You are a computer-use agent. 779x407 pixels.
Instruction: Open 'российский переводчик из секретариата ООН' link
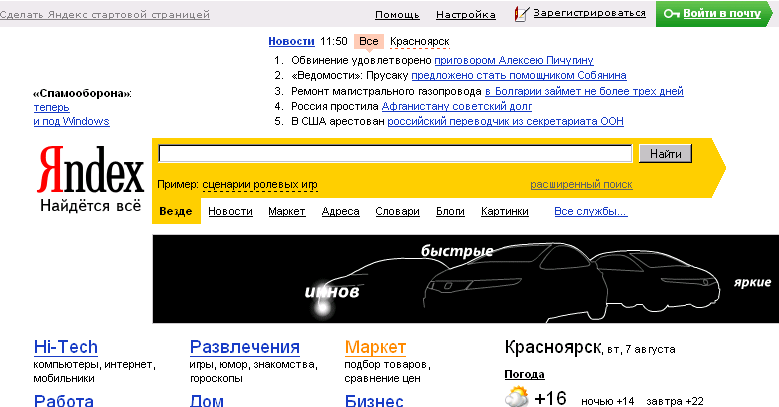pyautogui.click(x=505, y=121)
